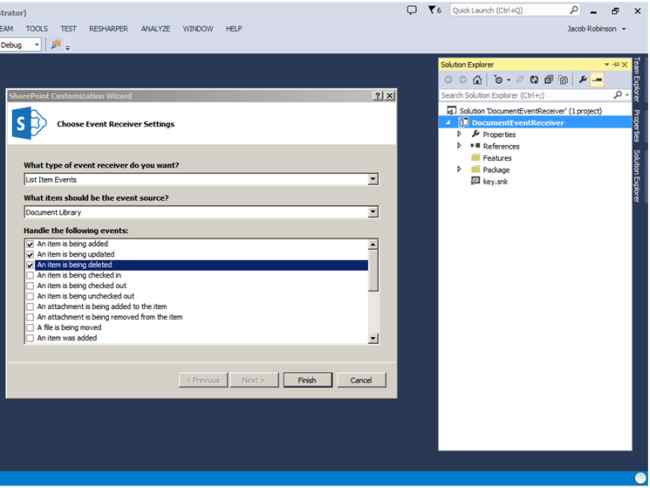Screen dimensions: 650x488
Task: Click the events list scrollbar thumb
Action: click(373, 270)
